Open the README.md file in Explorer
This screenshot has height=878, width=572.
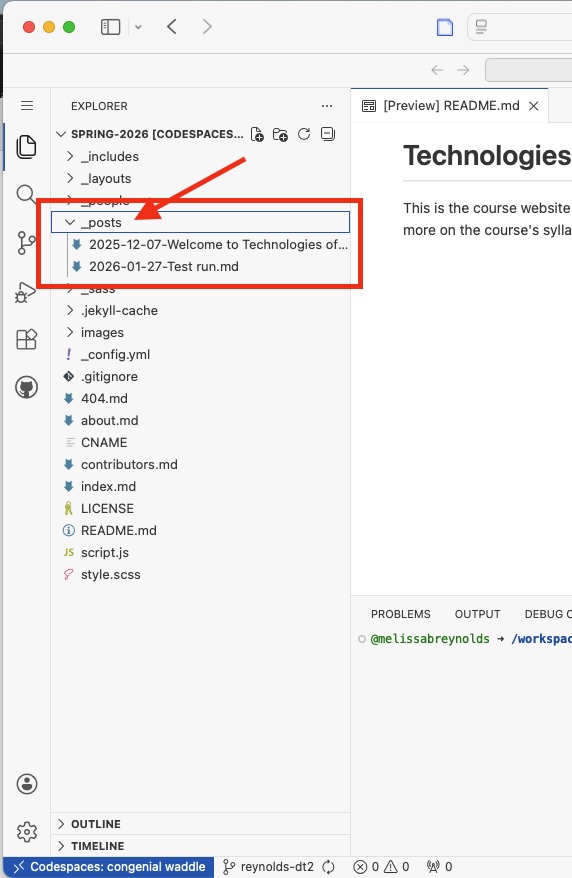point(200,530)
